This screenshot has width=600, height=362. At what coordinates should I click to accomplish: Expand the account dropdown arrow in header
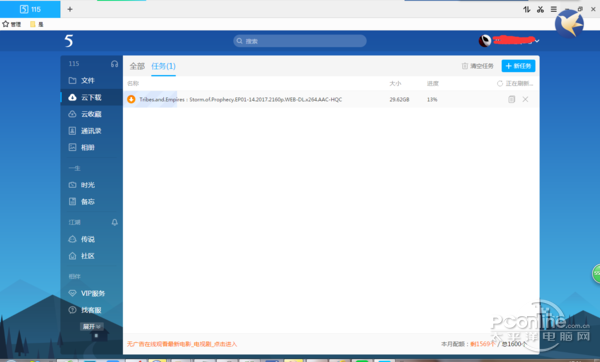(x=537, y=41)
